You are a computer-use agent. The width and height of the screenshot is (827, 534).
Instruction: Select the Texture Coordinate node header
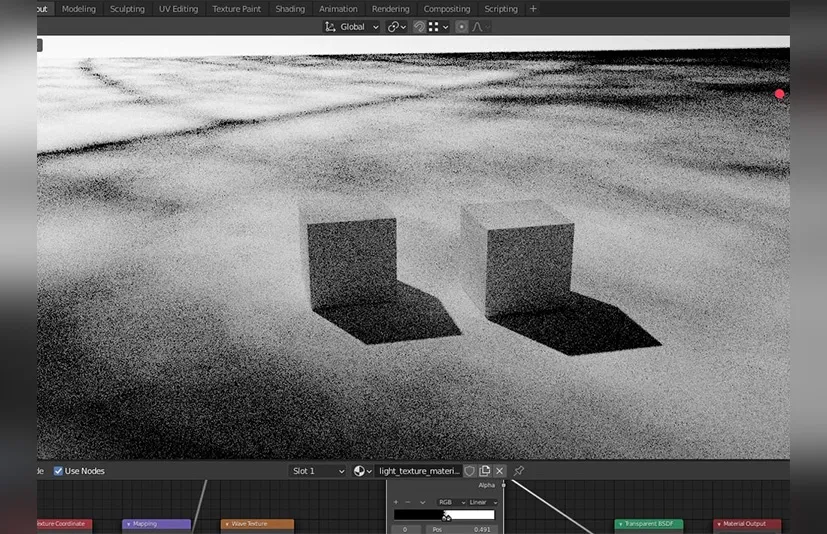pyautogui.click(x=64, y=524)
